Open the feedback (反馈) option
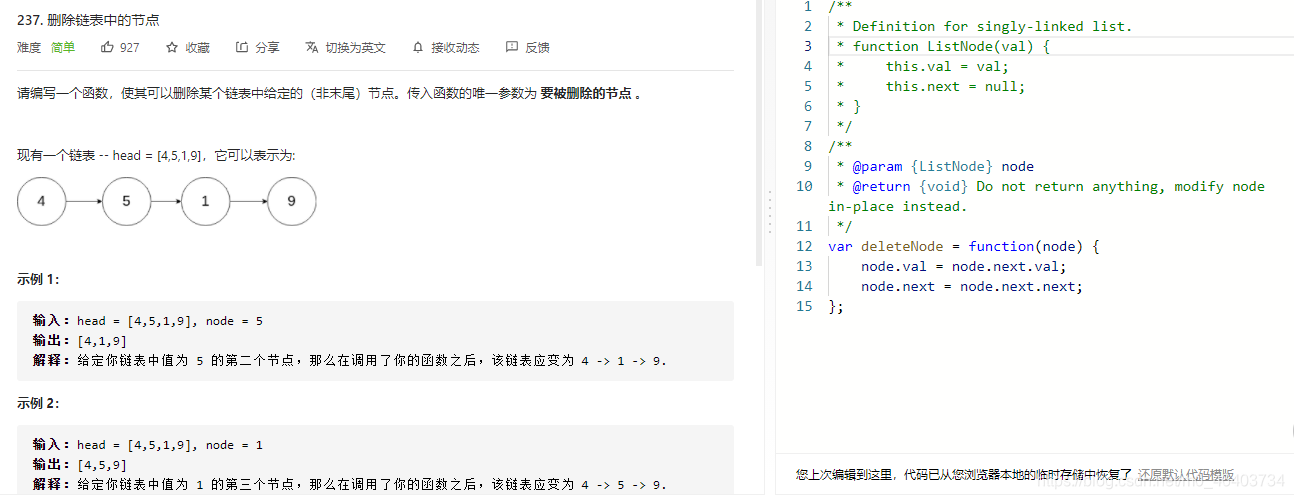Image resolution: width=1294 pixels, height=499 pixels. click(x=527, y=47)
